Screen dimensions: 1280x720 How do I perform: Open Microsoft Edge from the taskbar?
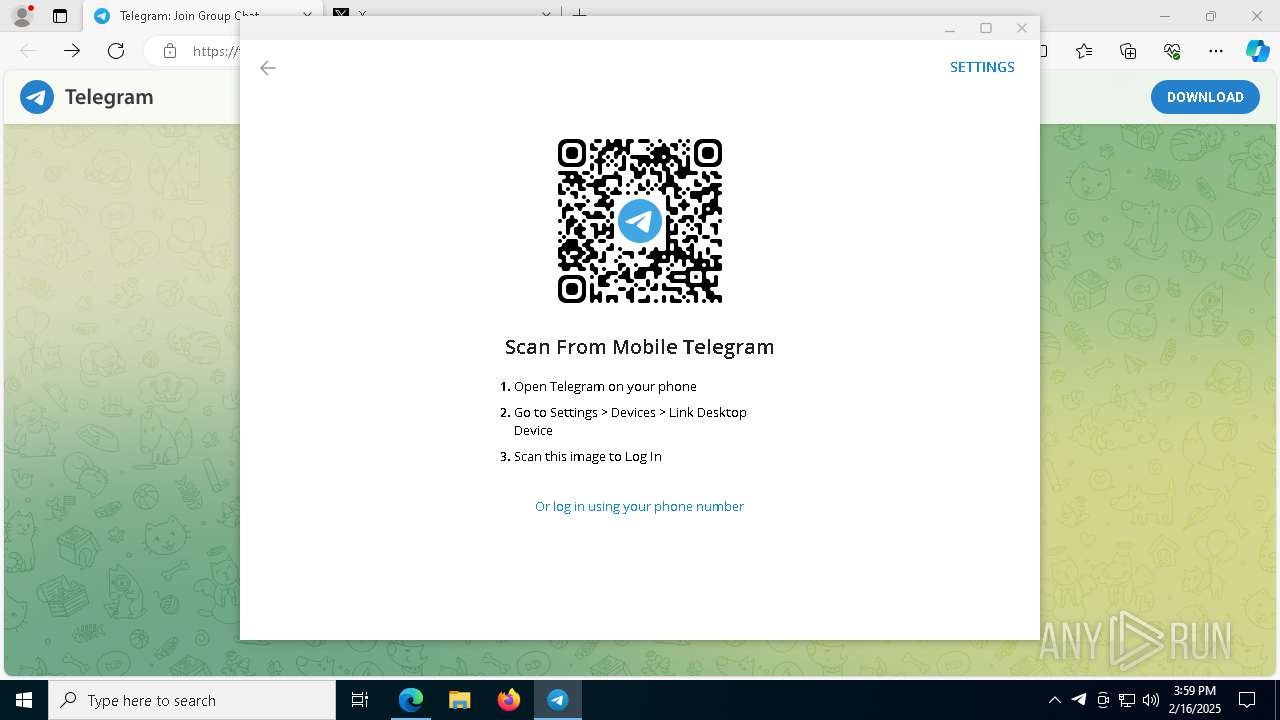coord(411,700)
